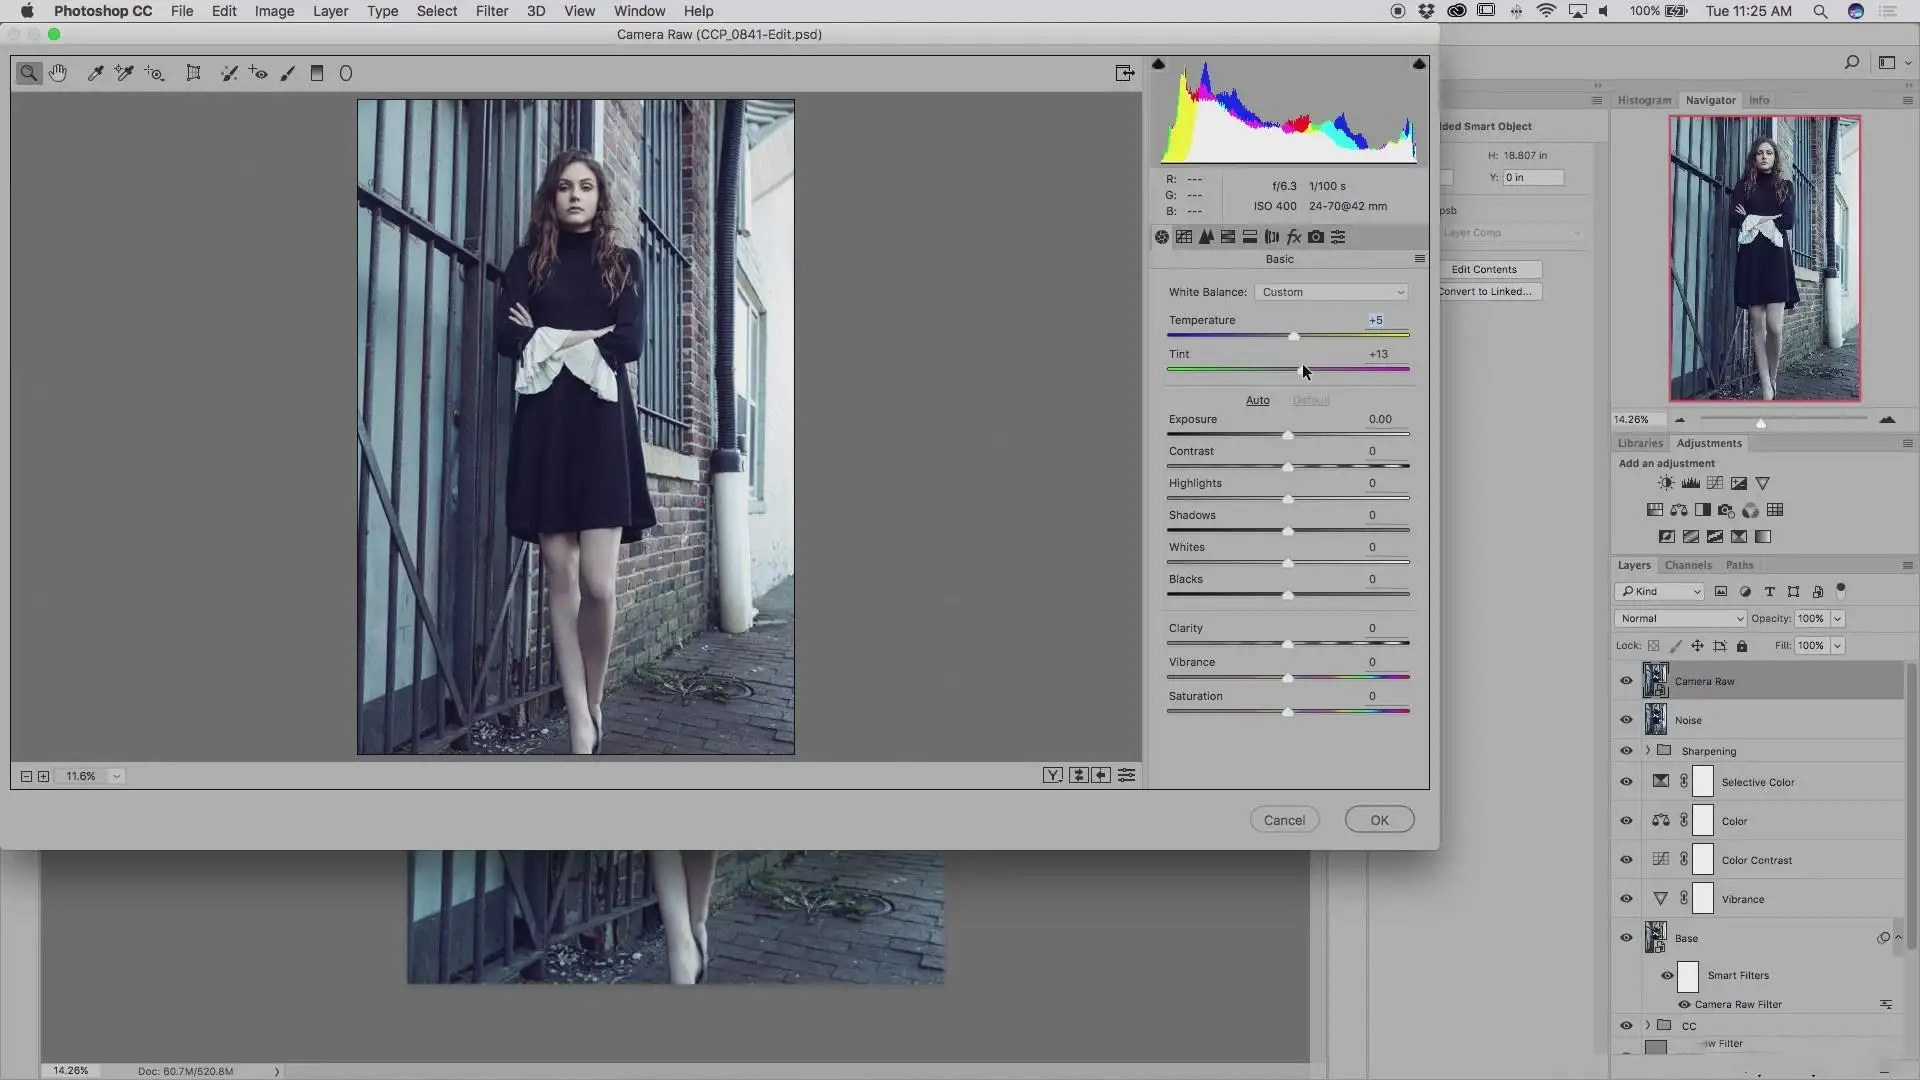Open the Layer menu
1920x1080 pixels.
point(330,11)
